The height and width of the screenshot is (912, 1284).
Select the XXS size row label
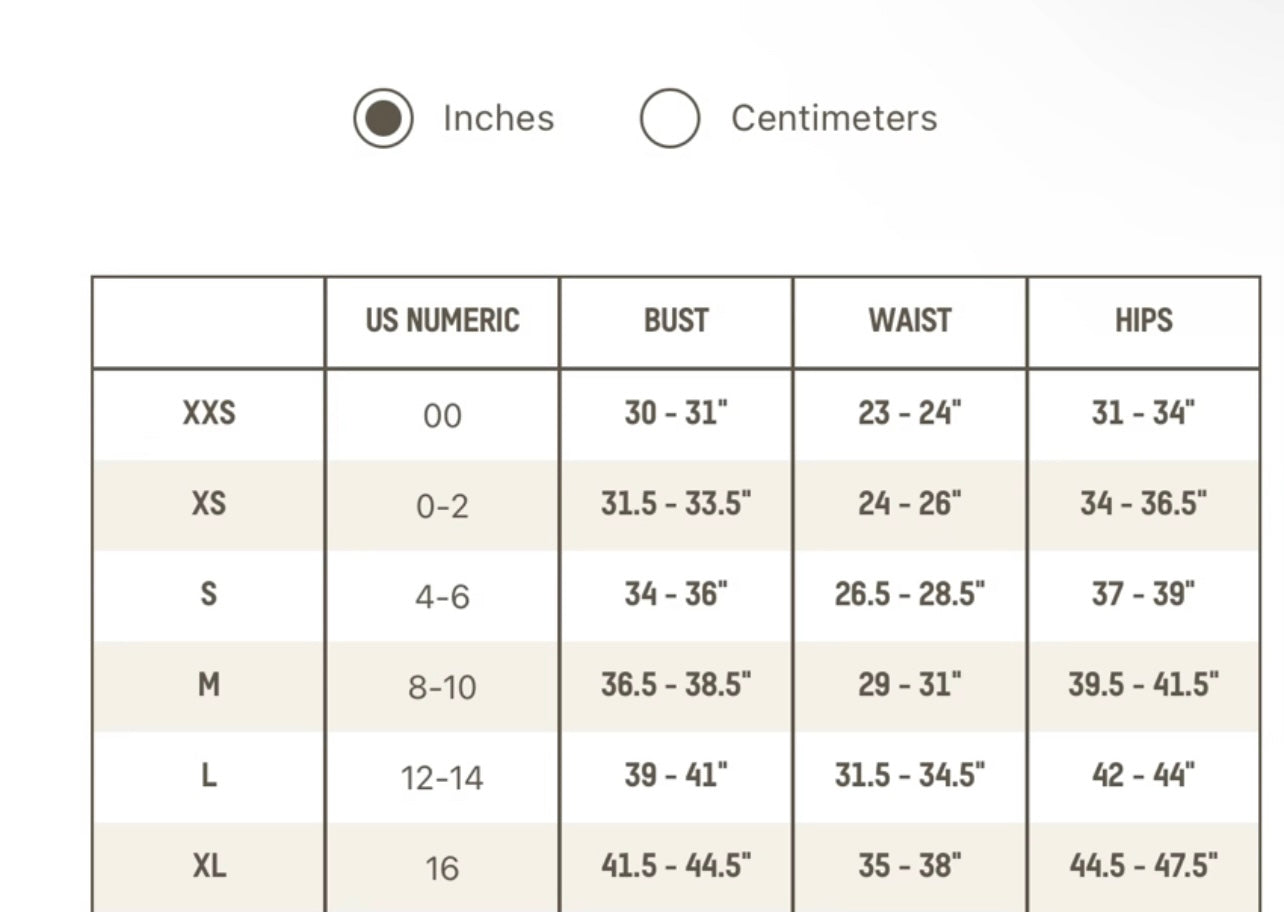[209, 413]
